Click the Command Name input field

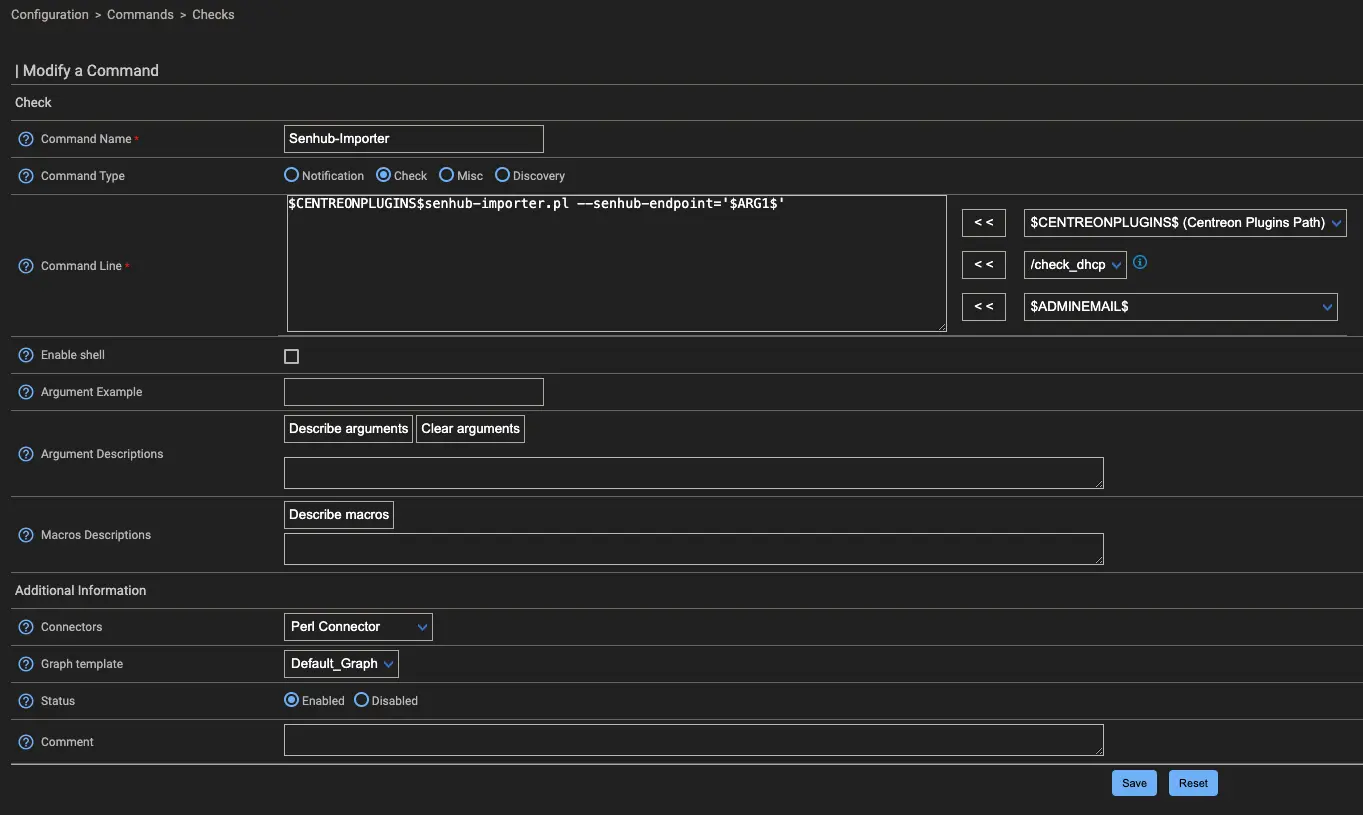pyautogui.click(x=414, y=139)
